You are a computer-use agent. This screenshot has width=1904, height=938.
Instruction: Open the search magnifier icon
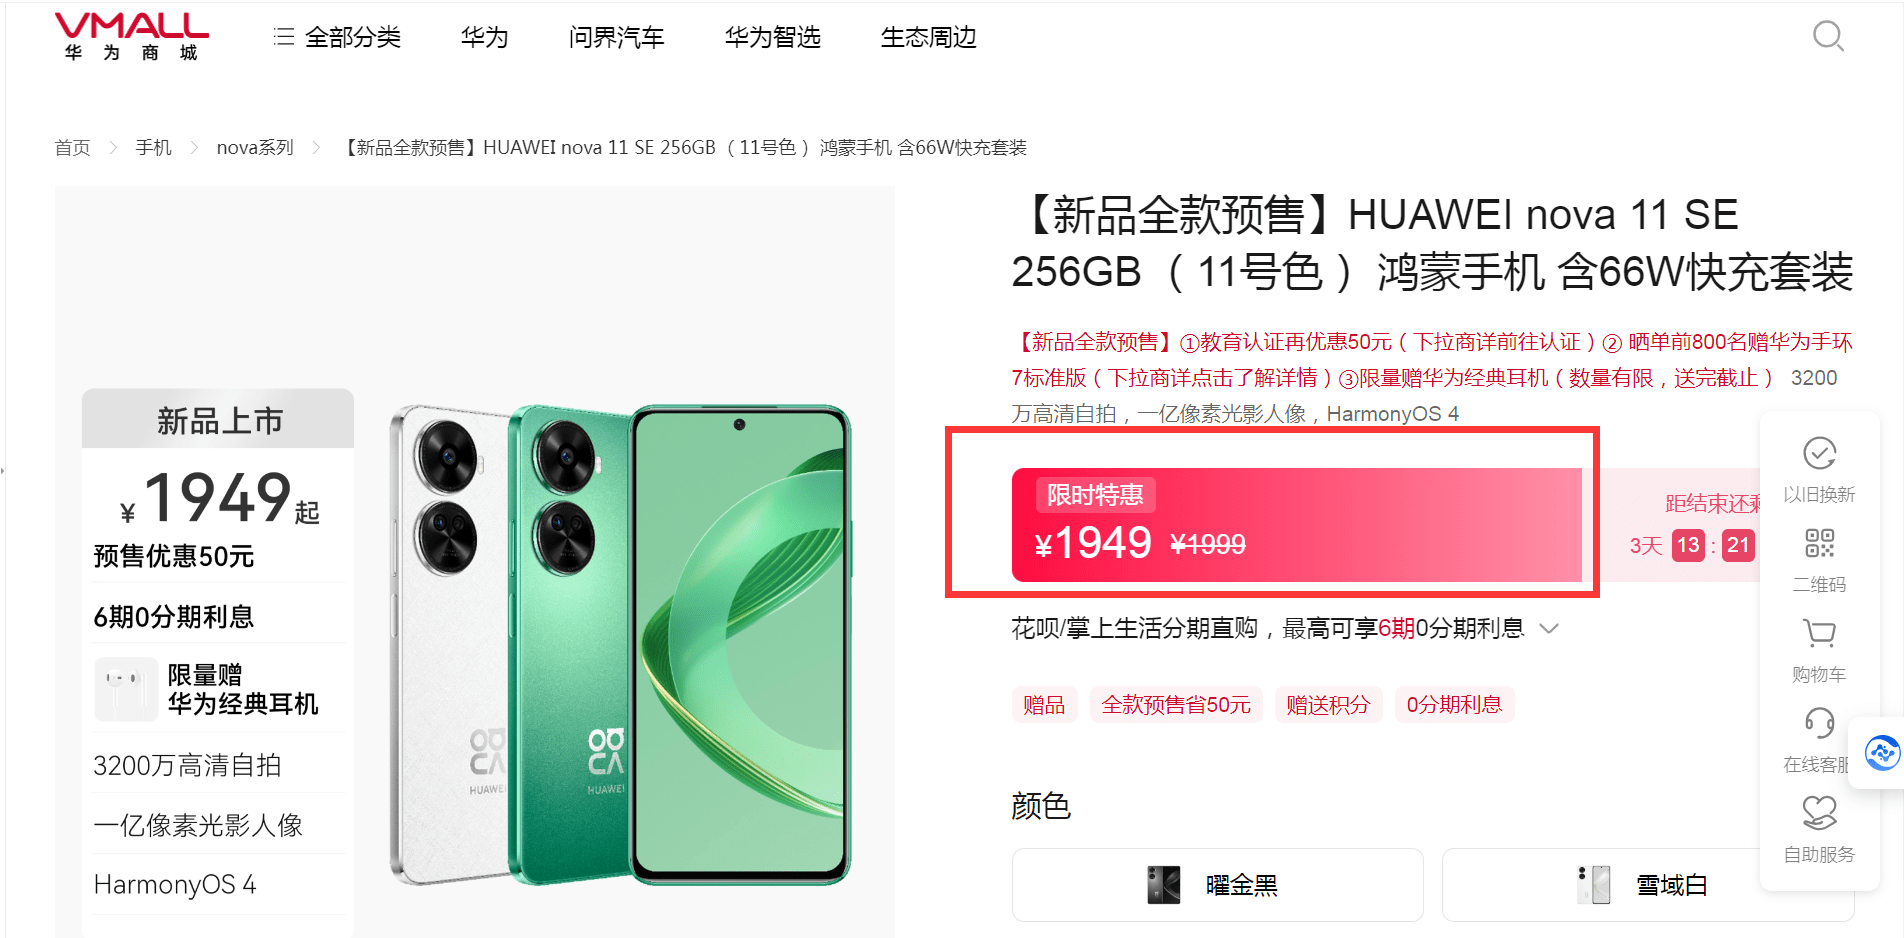coord(1828,36)
